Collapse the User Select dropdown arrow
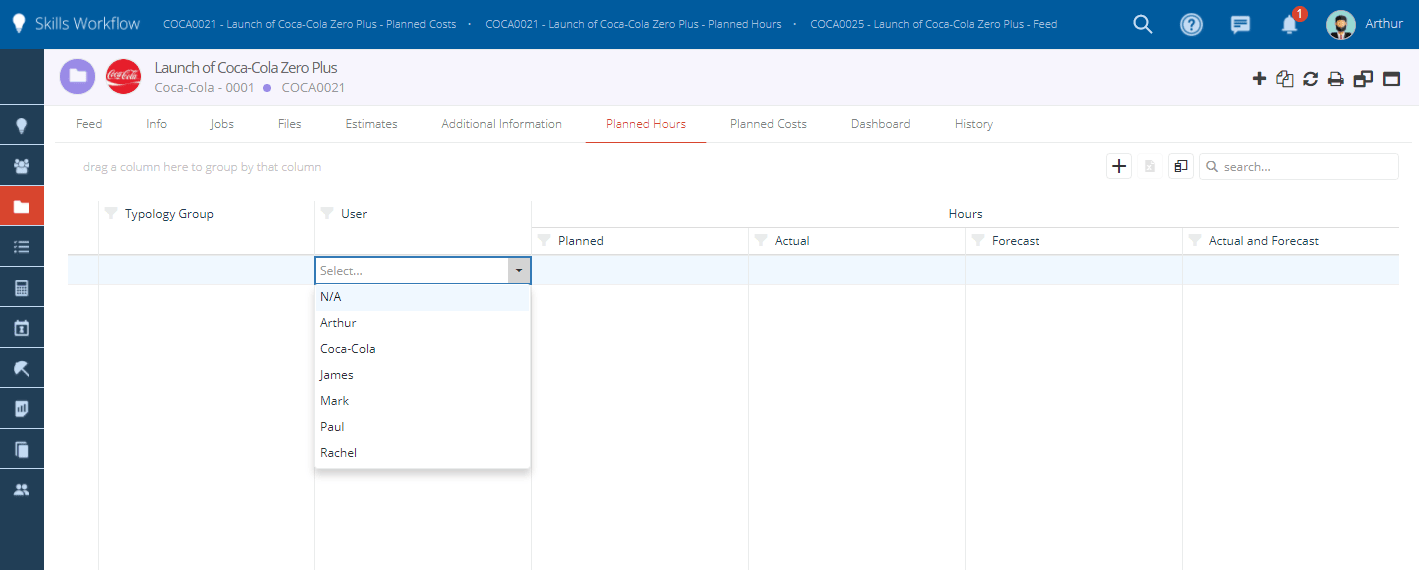The image size is (1419, 570). pyautogui.click(x=518, y=271)
